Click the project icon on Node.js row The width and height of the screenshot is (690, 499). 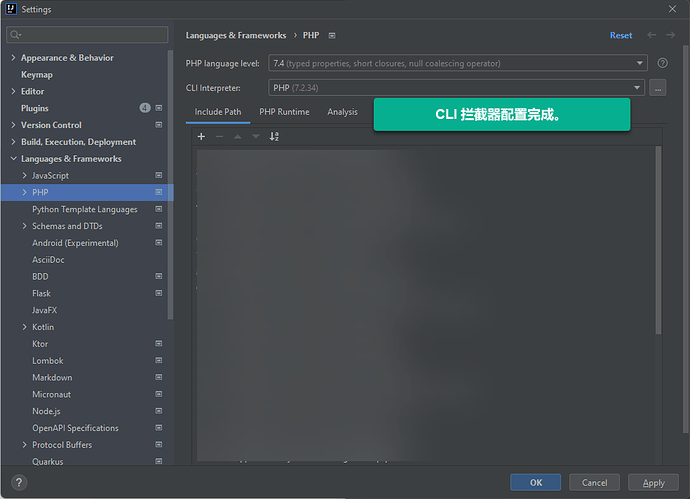click(159, 411)
